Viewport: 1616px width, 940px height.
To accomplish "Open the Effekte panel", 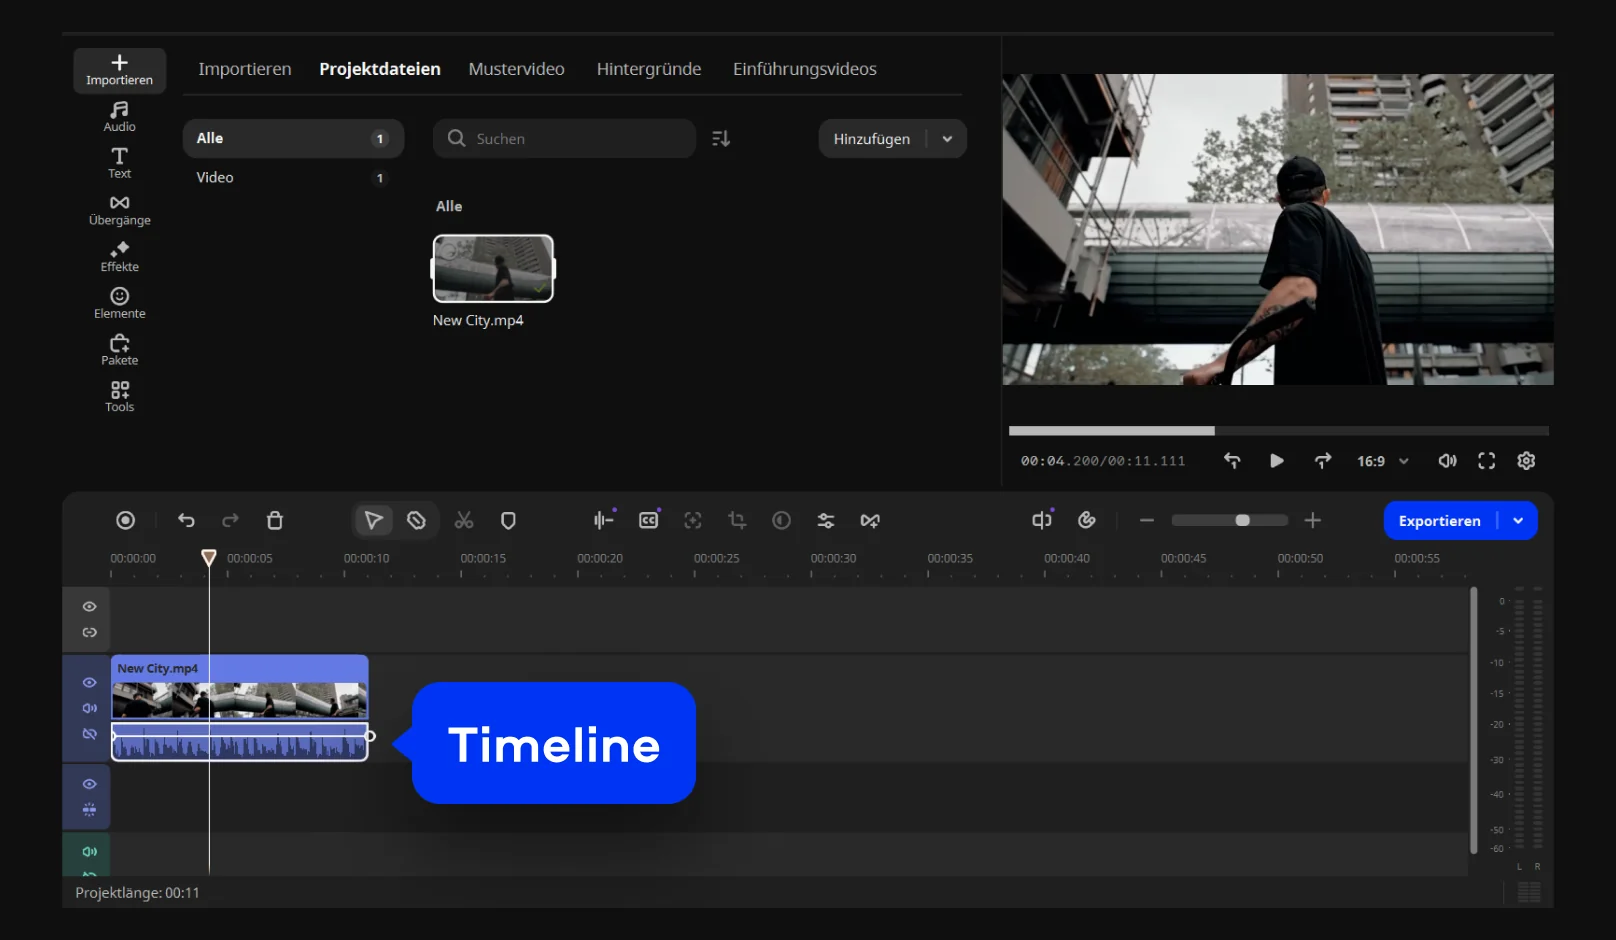I will click(x=119, y=256).
